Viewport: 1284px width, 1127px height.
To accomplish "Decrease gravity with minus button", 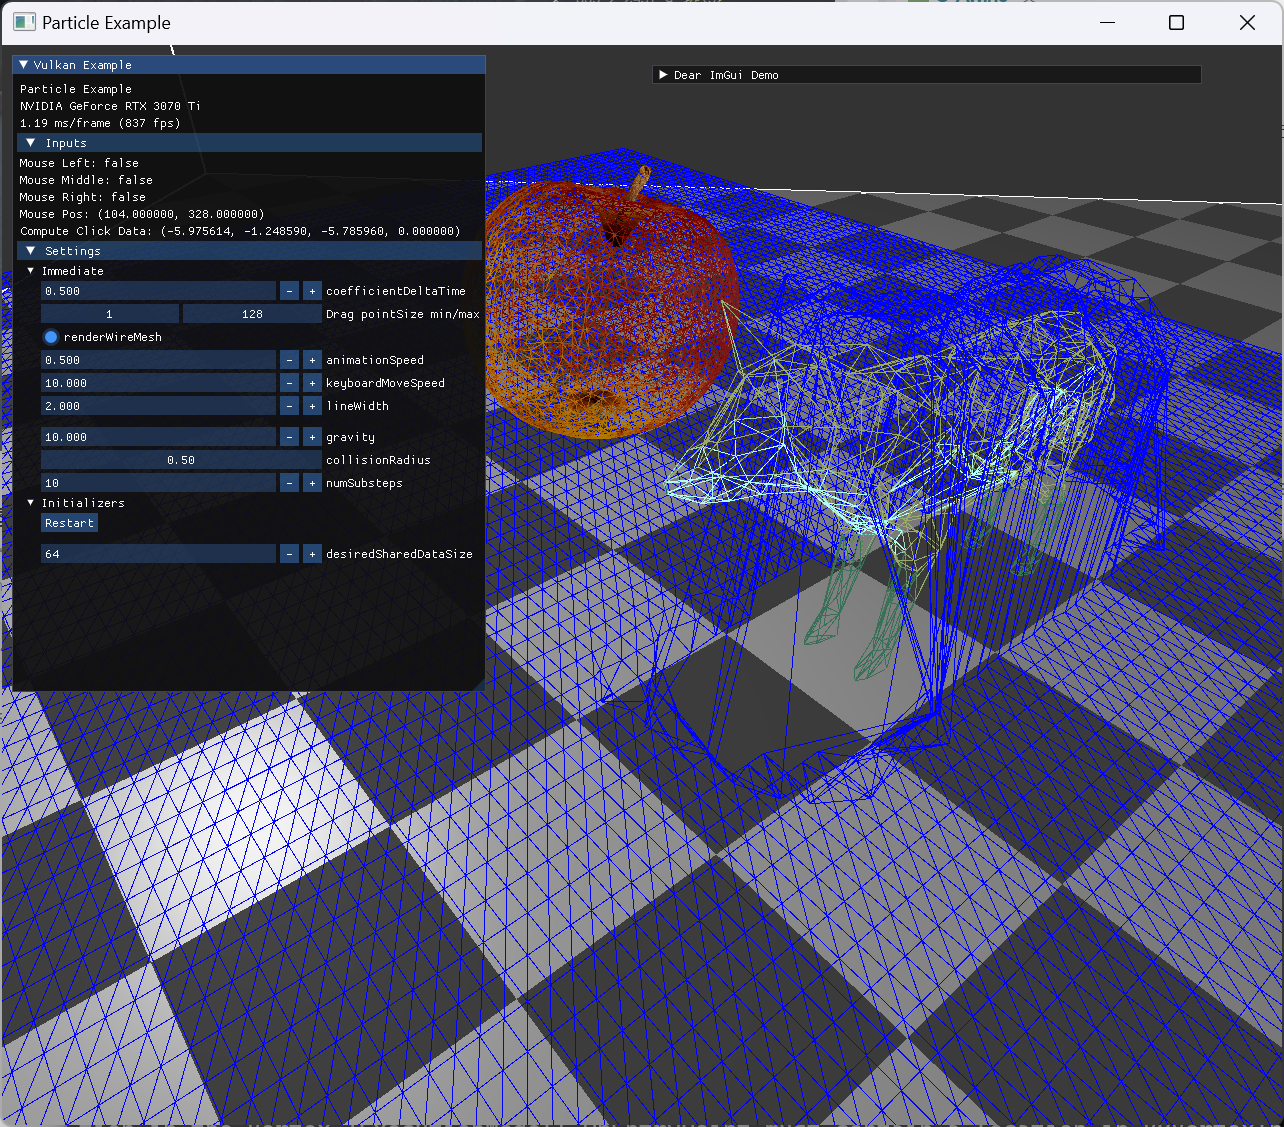I will (289, 437).
